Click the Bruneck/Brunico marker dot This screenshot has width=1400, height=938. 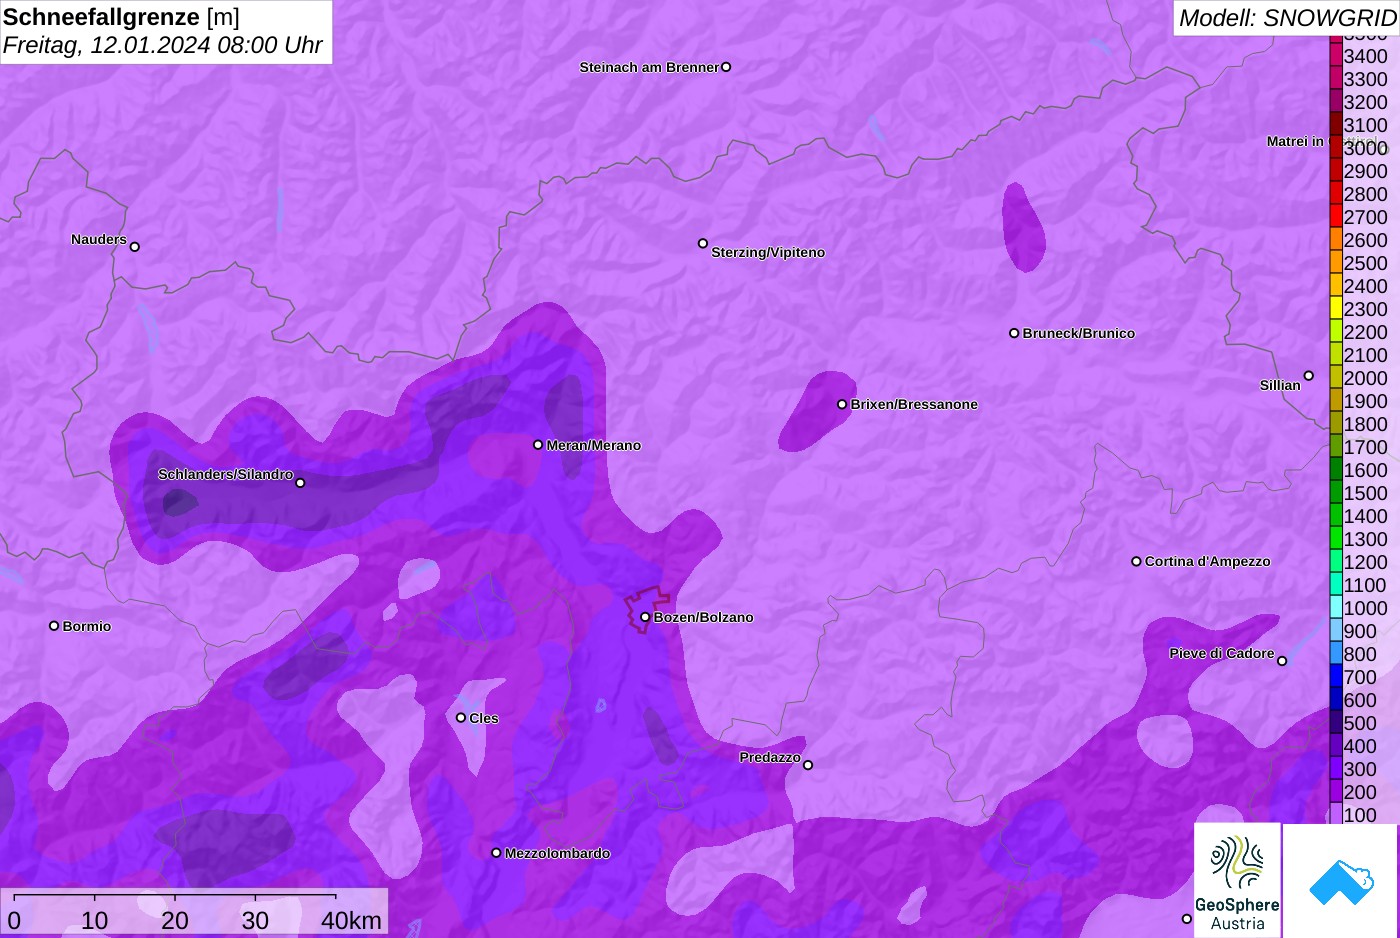tap(1014, 333)
